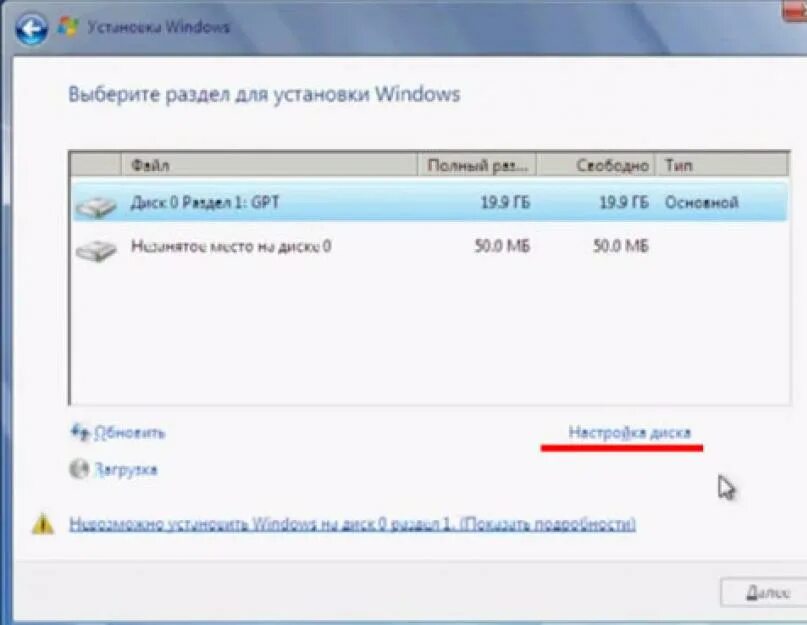Click the drive icon of the unallocated space row
The width and height of the screenshot is (807, 625).
point(96,251)
